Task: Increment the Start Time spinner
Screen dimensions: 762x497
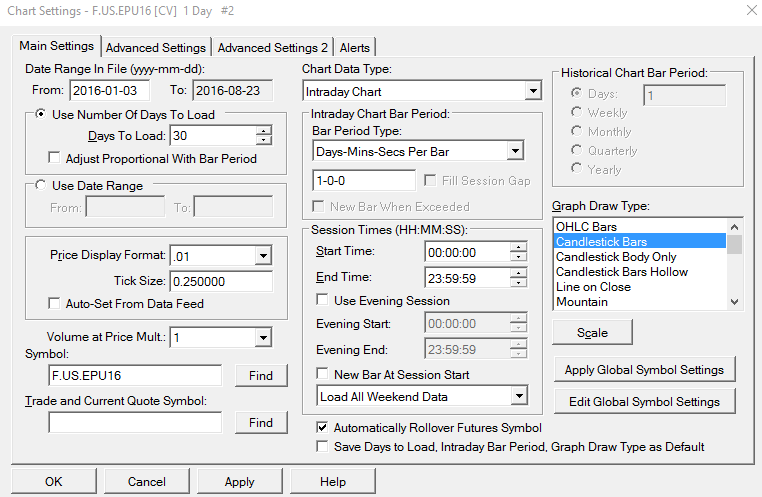Action: click(x=519, y=247)
